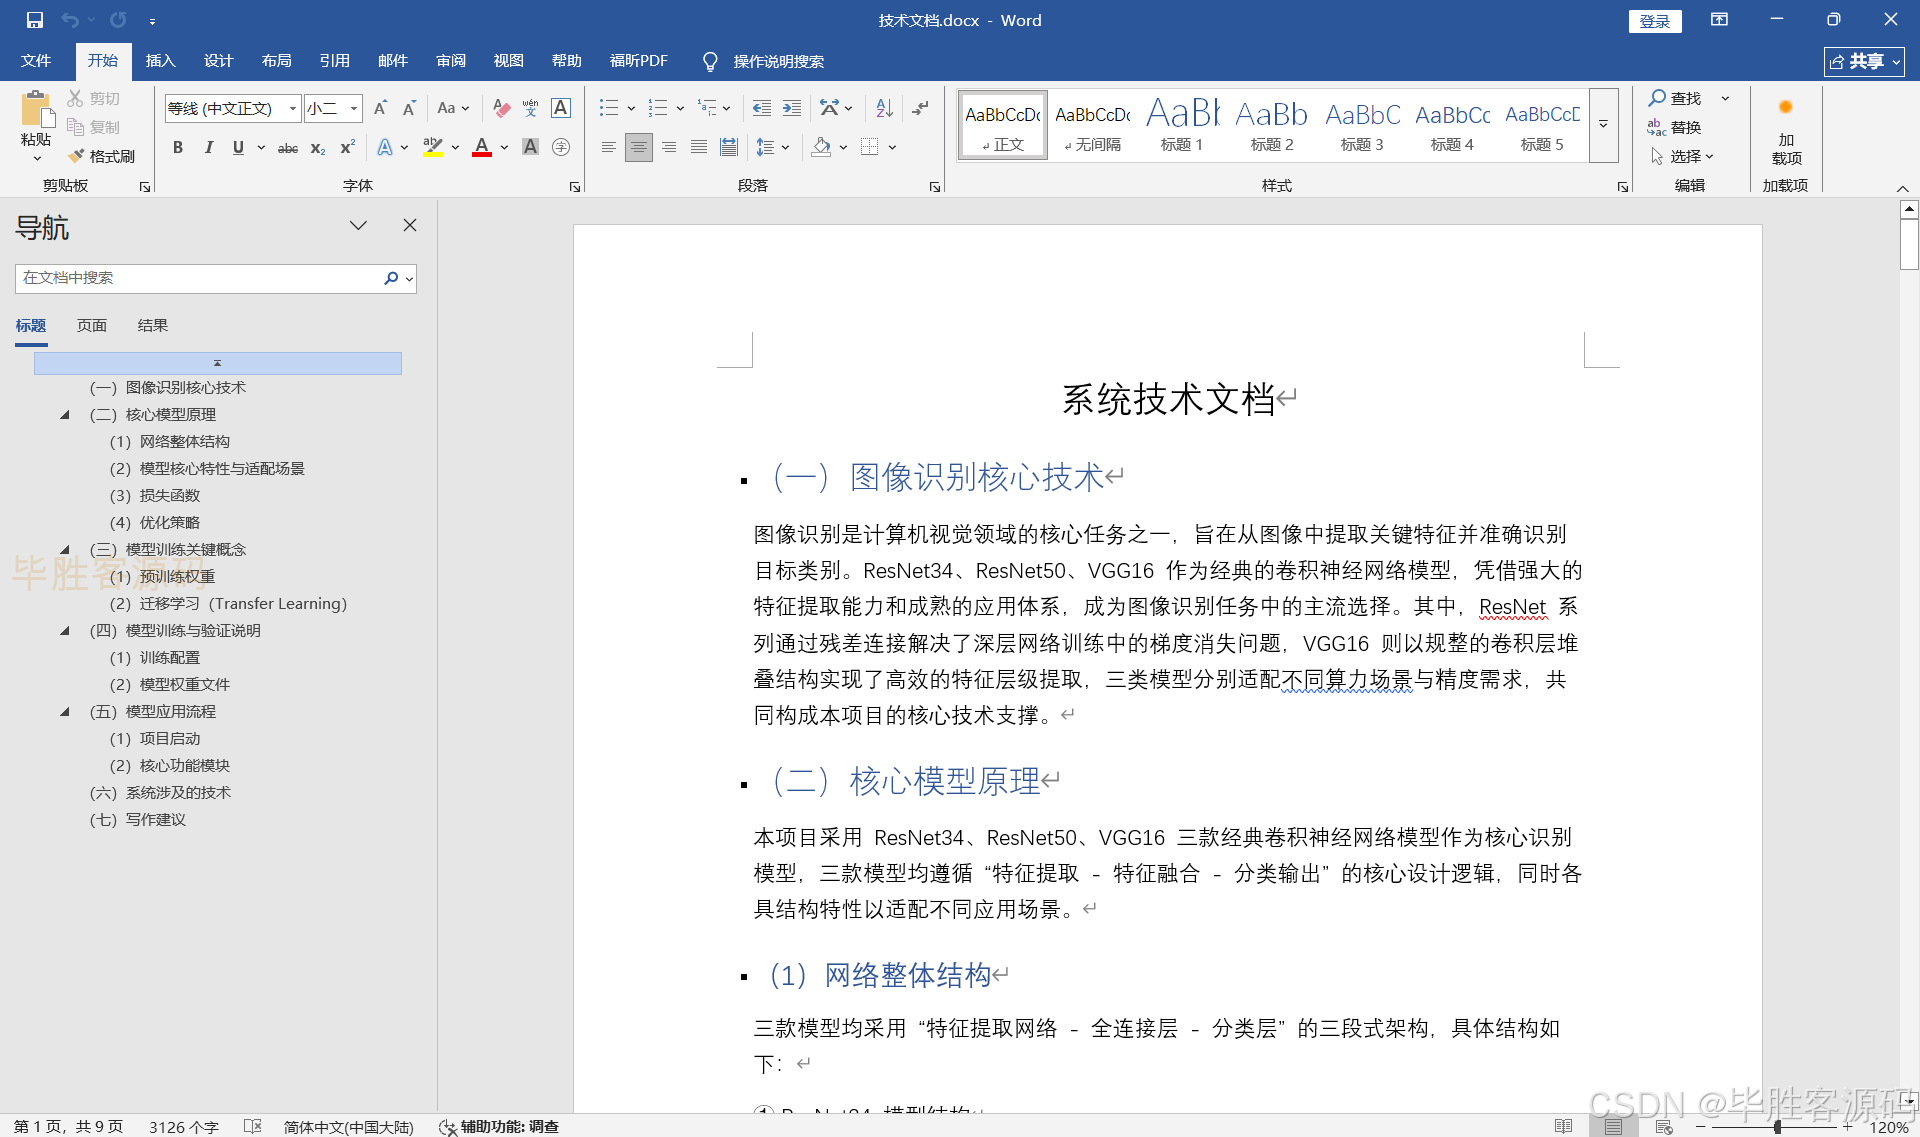The height and width of the screenshot is (1137, 1920).
Task: Select the bullet list icon
Action: (608, 108)
